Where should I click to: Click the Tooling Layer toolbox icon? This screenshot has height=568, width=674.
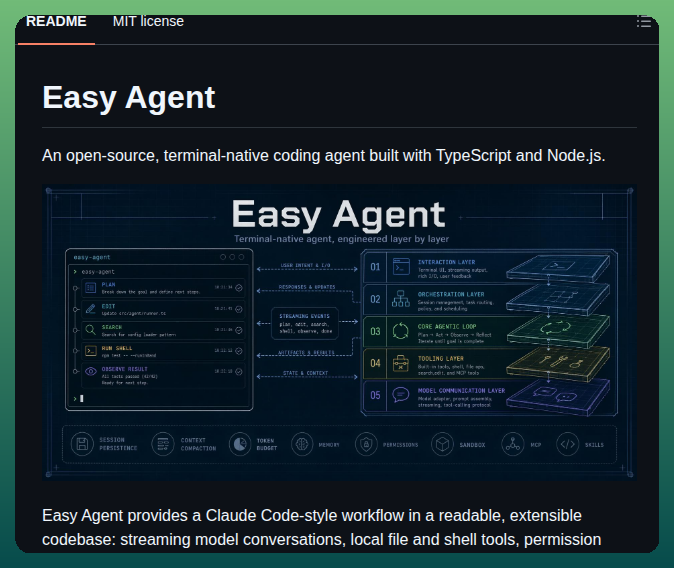401,363
